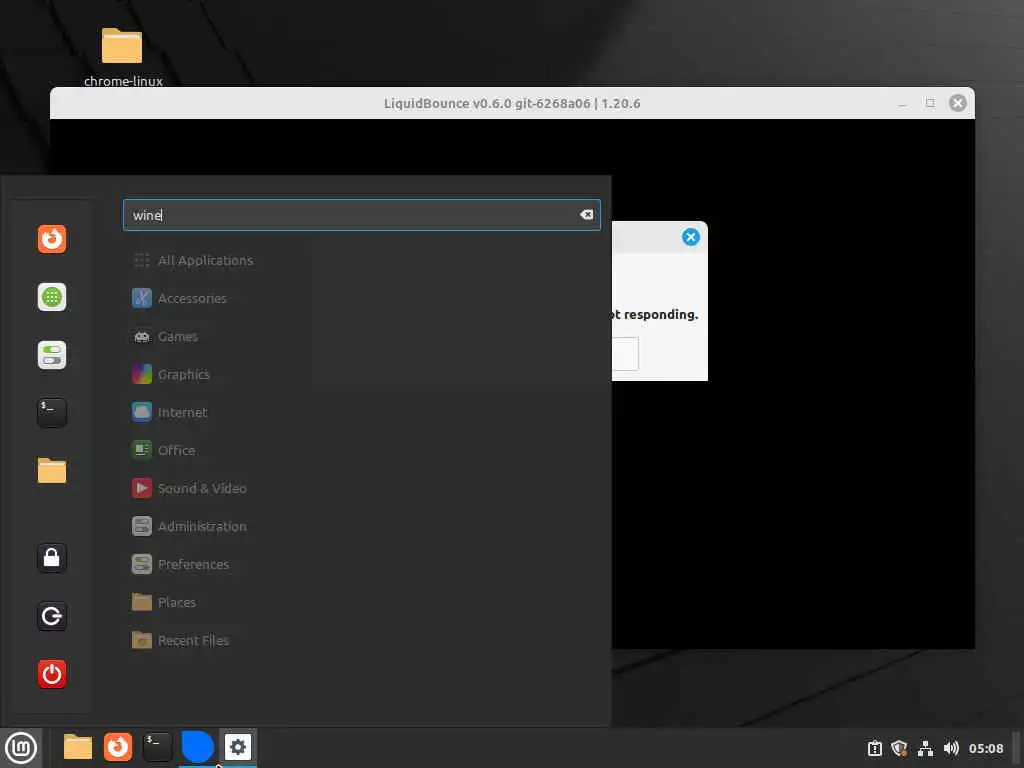Viewport: 1024px width, 768px height.
Task: Switch to the blue circle taskbar window
Action: (197, 747)
